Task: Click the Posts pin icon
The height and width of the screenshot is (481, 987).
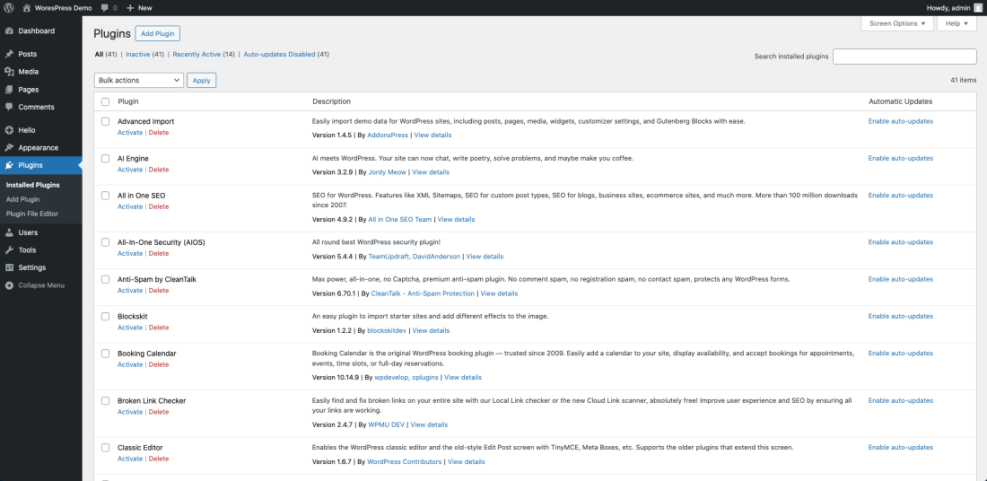Action: click(9, 54)
